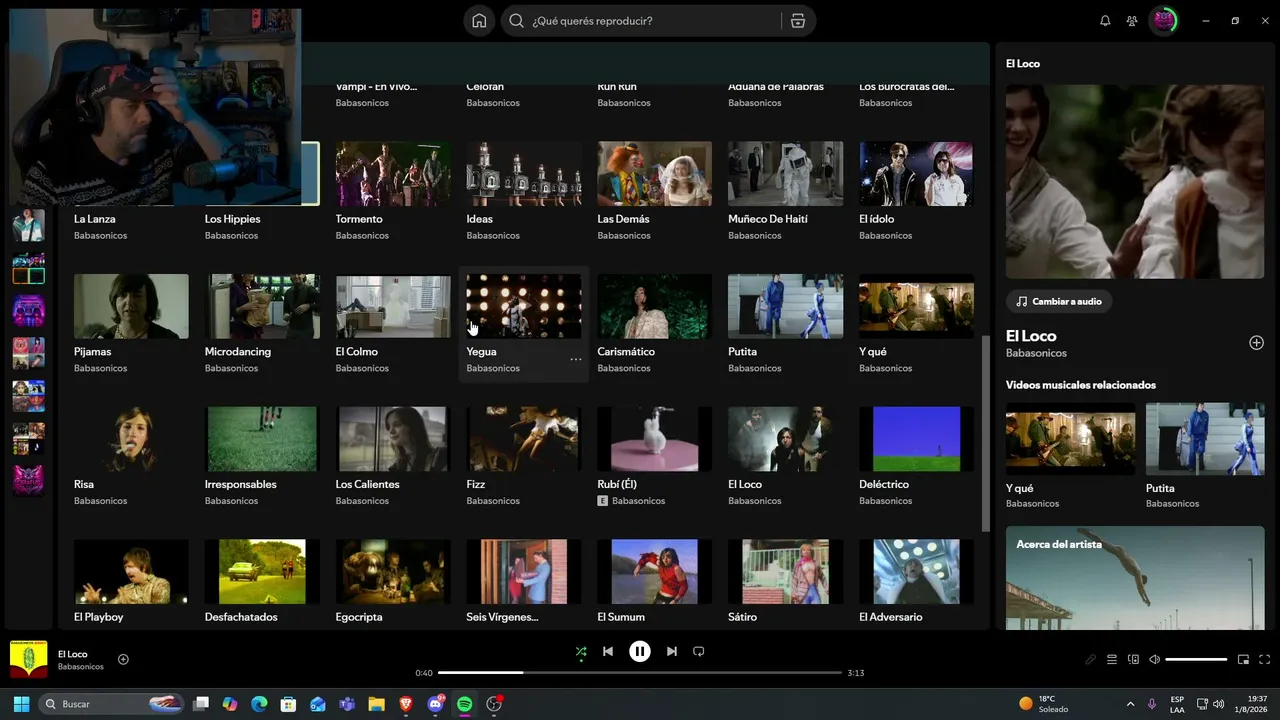Open the playback queue icon
Viewport: 1280px width, 720px height.
(x=1112, y=660)
